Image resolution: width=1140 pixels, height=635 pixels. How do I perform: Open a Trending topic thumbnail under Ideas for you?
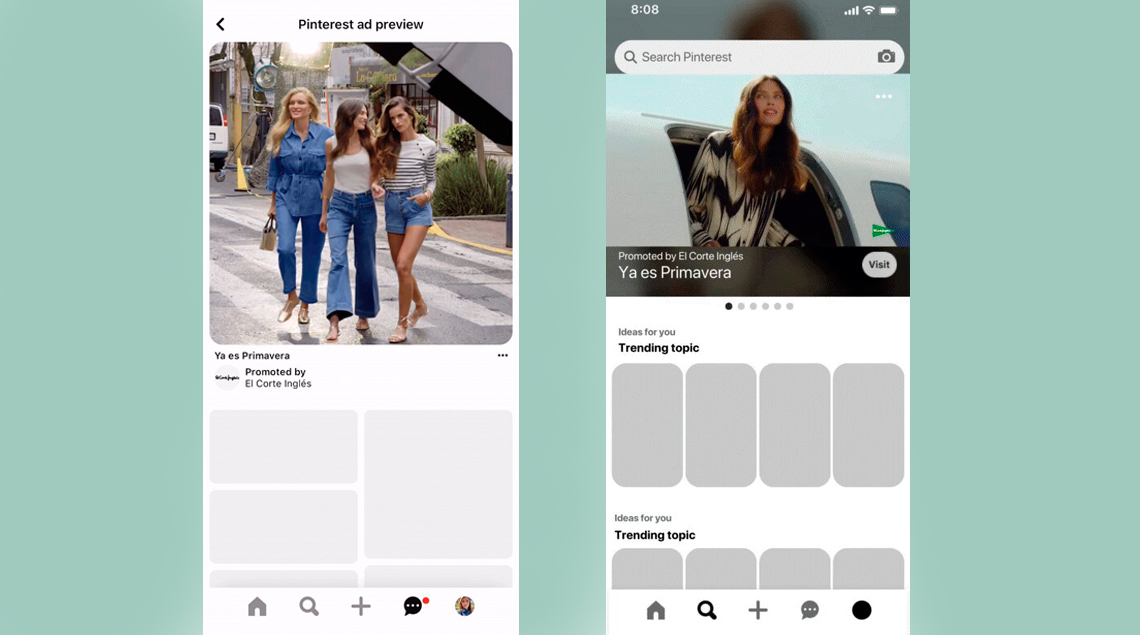click(x=646, y=424)
